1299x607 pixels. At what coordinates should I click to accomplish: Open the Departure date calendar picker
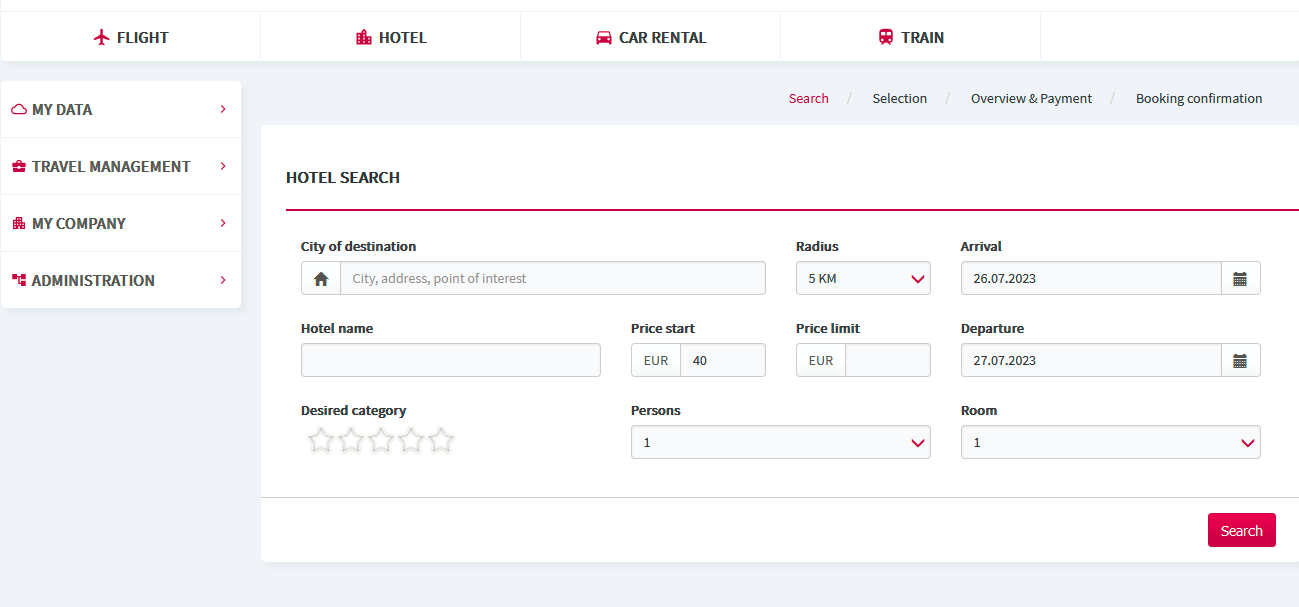(1240, 361)
